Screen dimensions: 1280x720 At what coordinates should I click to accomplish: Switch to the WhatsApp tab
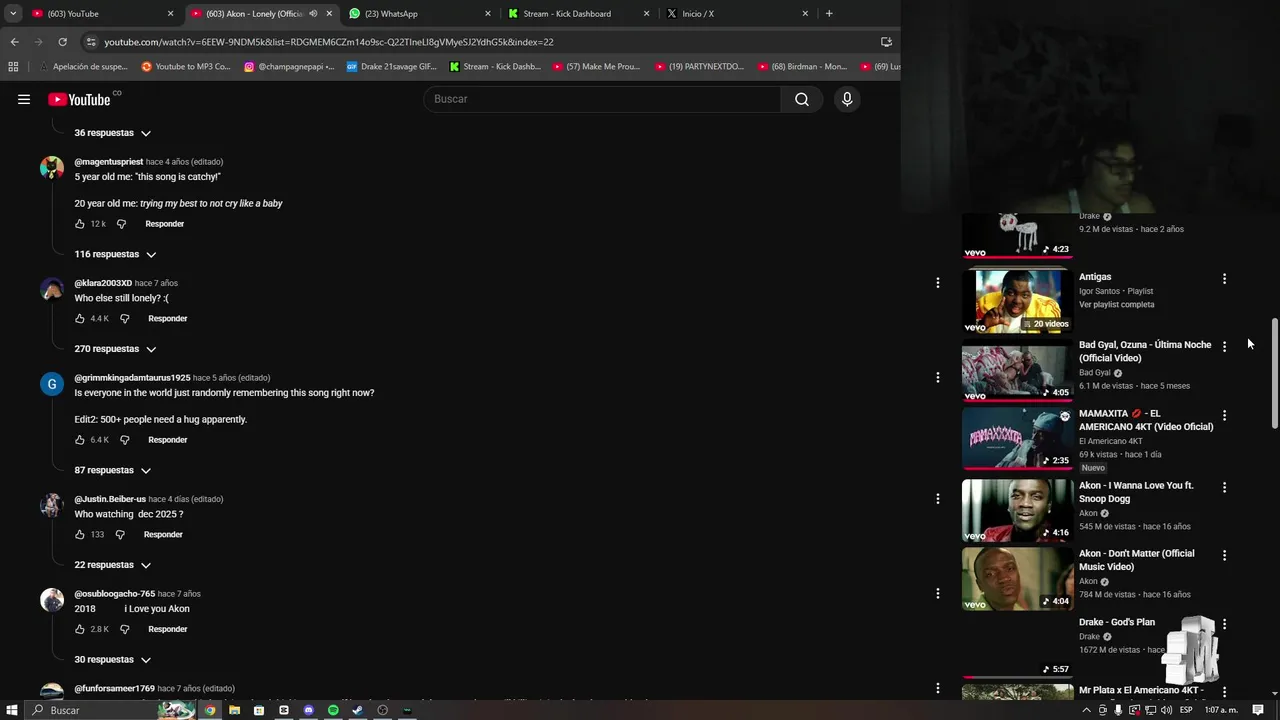420,14
